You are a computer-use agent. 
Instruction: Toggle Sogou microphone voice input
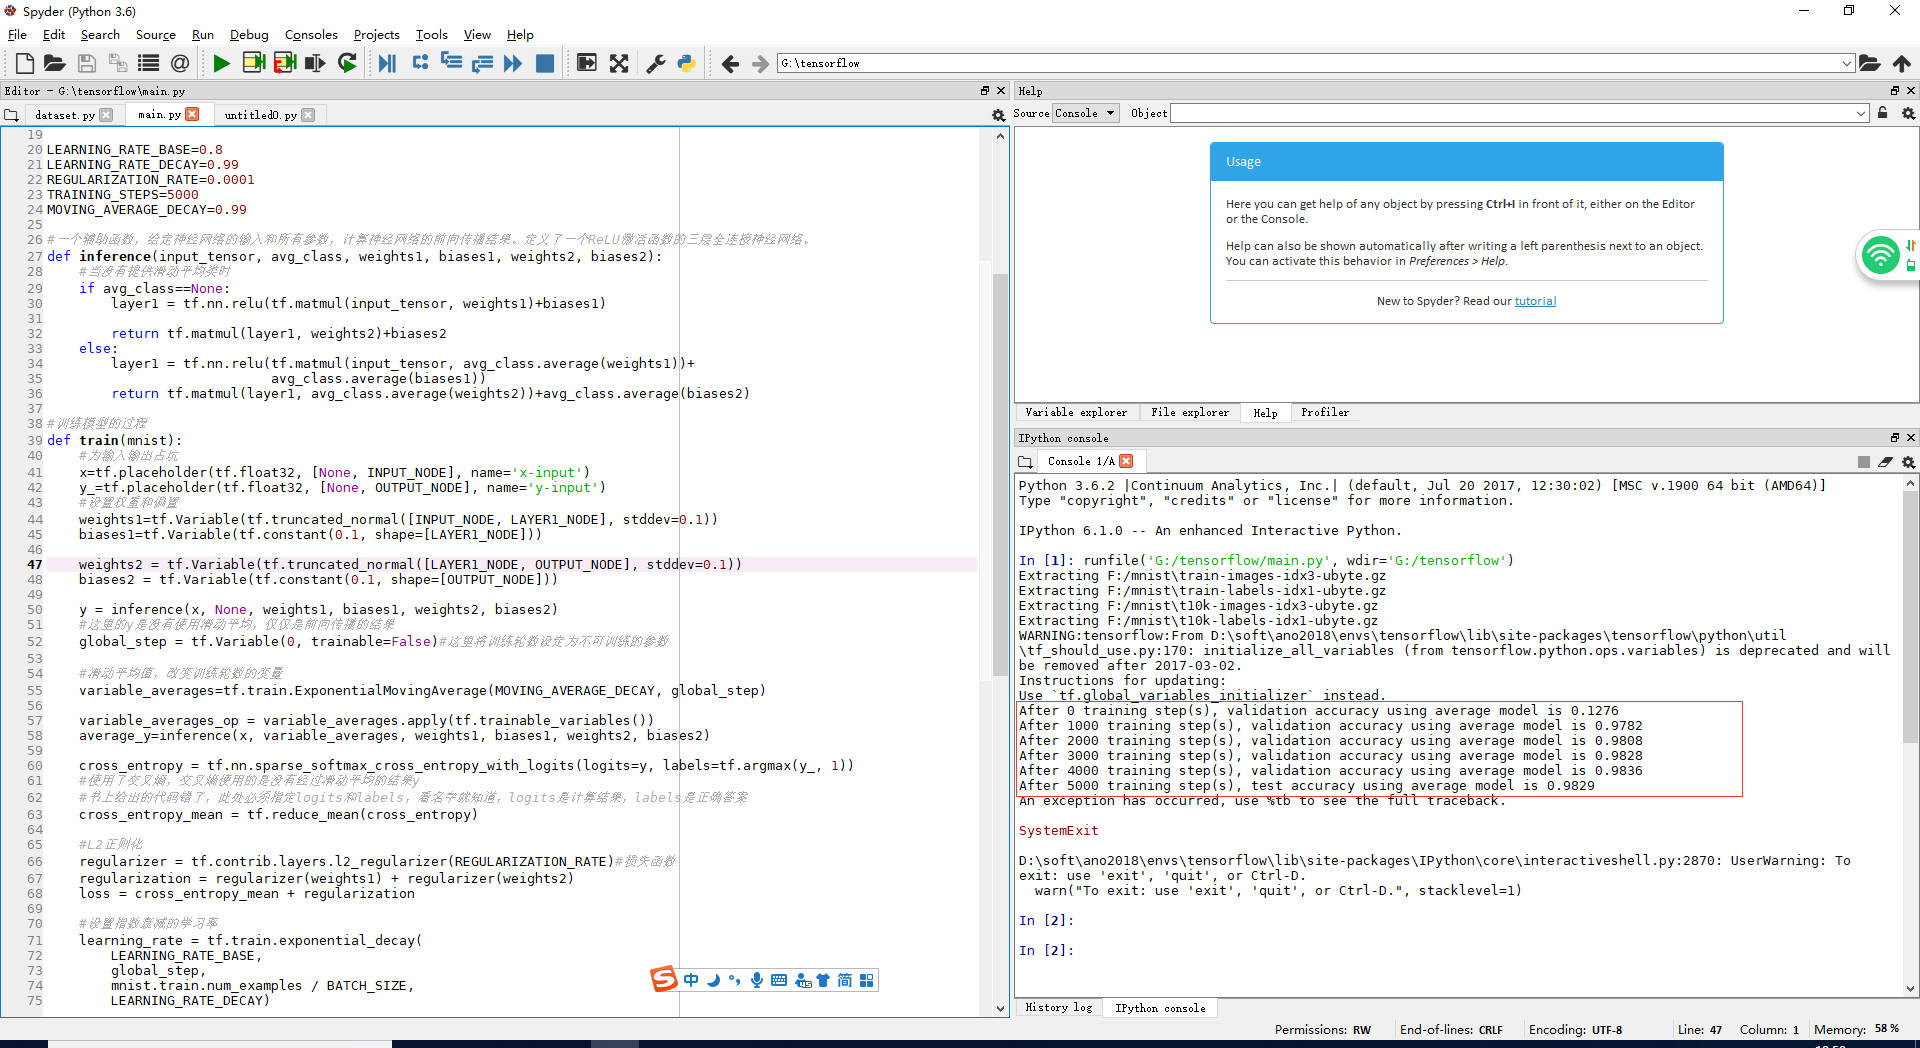click(757, 980)
